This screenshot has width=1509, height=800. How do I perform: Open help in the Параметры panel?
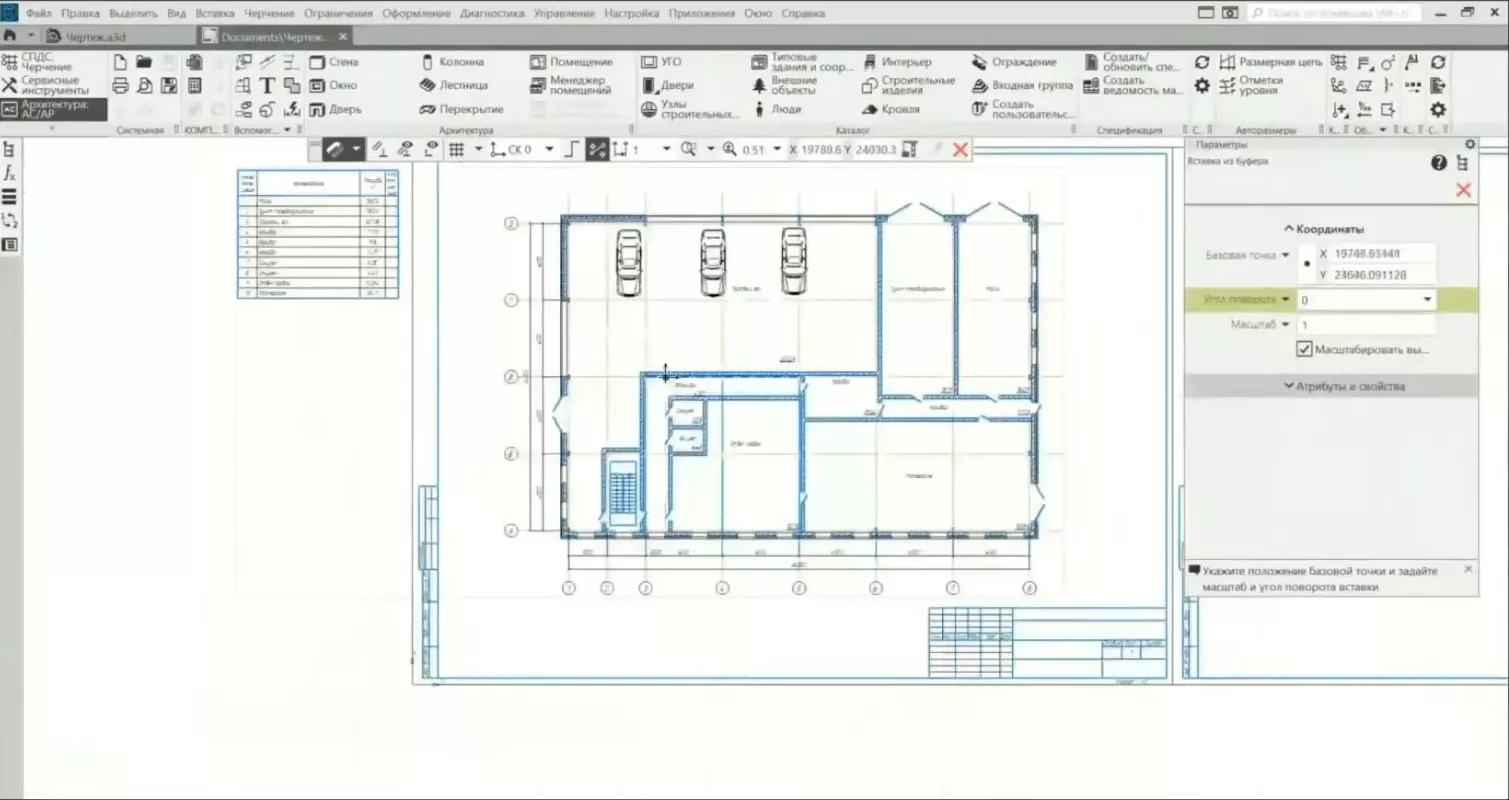tap(1439, 163)
